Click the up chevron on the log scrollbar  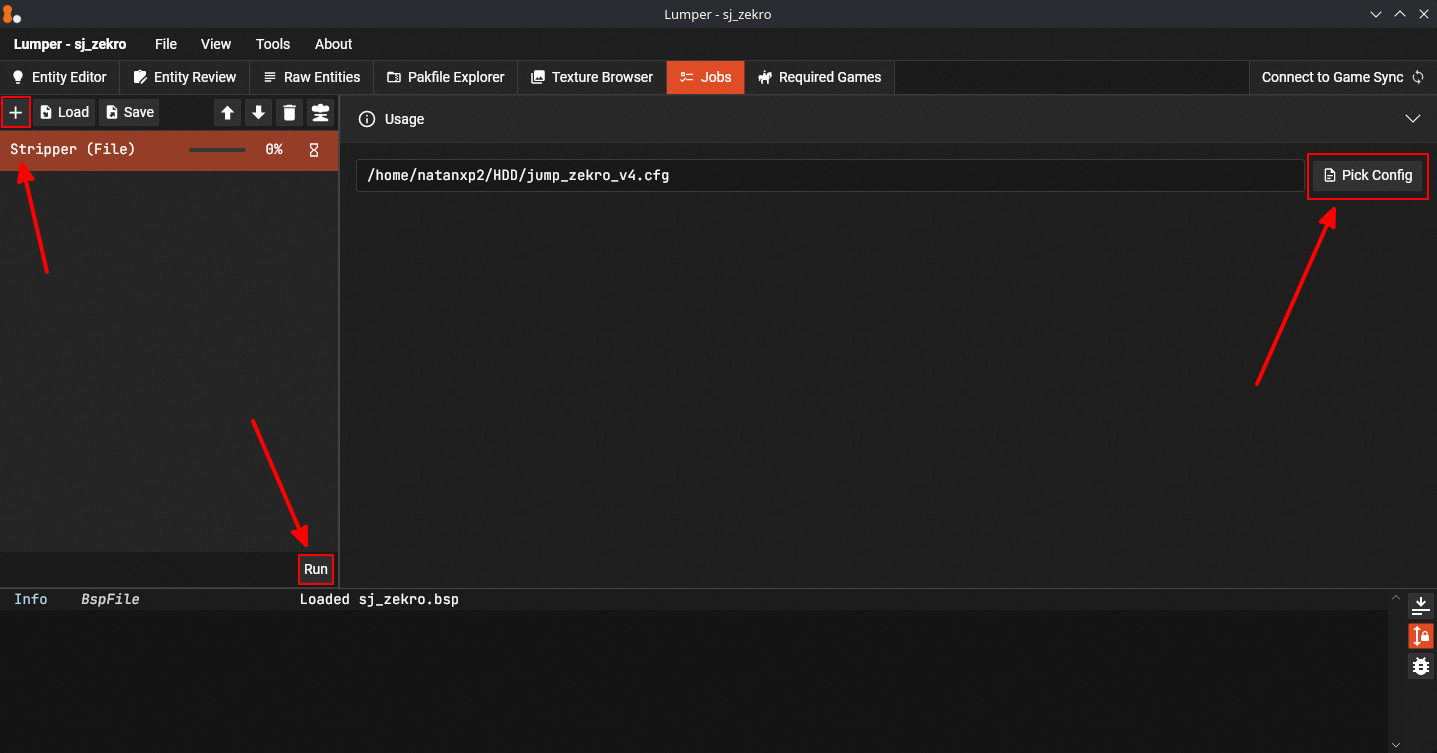(1396, 596)
